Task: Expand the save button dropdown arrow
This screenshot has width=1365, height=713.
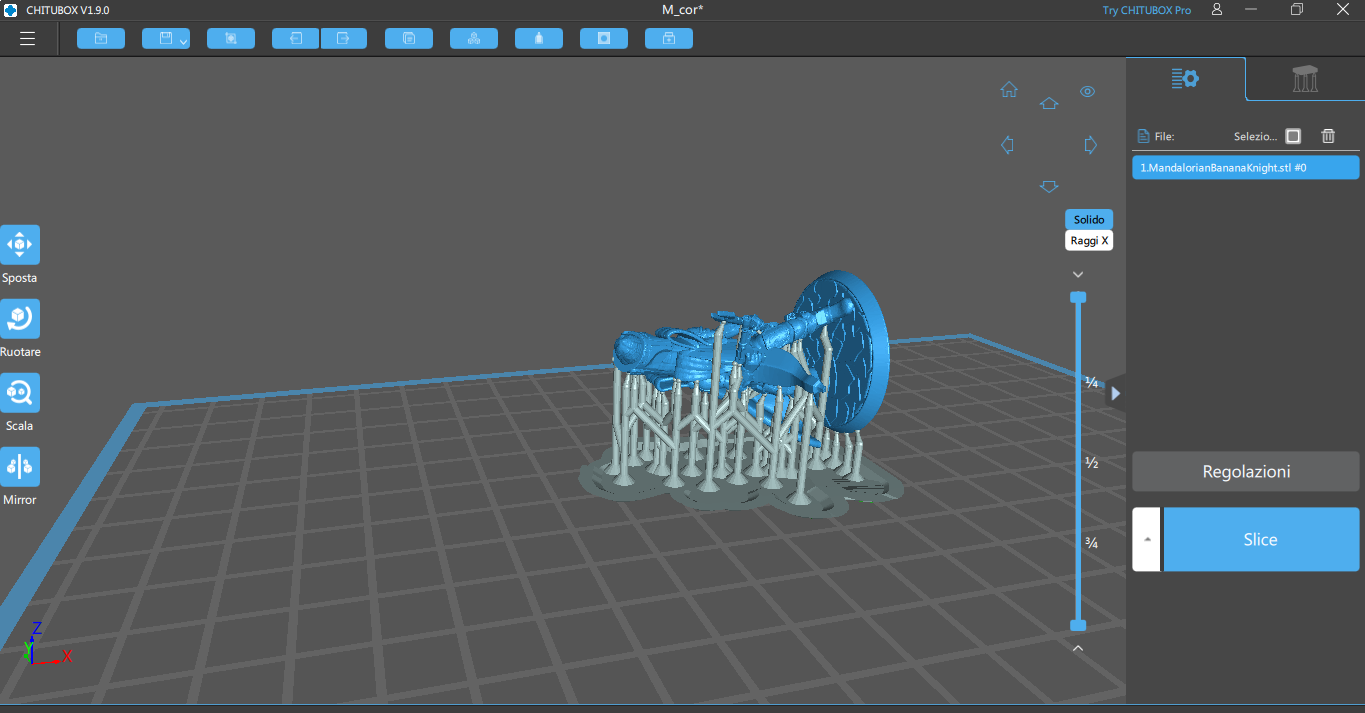Action: click(x=183, y=41)
